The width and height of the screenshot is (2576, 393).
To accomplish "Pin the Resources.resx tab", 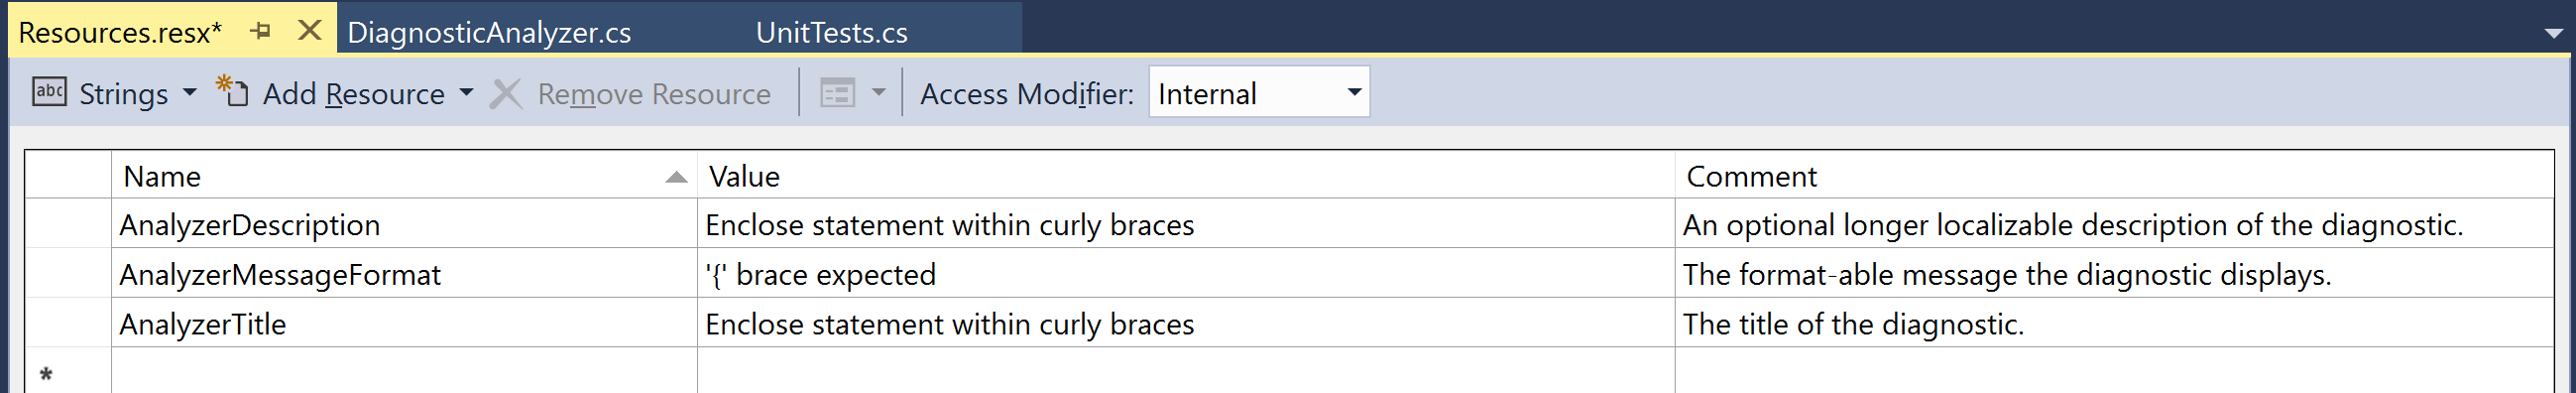I will pos(261,31).
